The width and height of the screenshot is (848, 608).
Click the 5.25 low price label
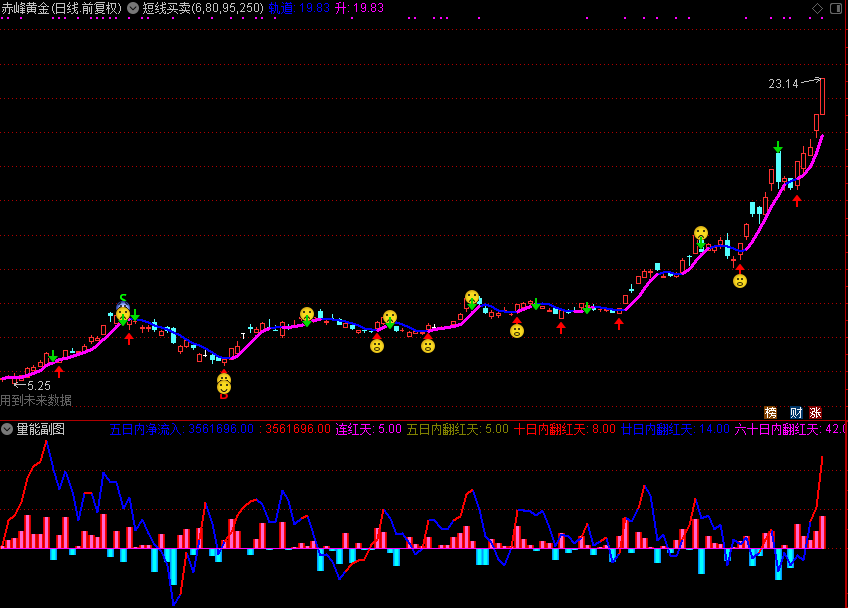click(x=39, y=386)
